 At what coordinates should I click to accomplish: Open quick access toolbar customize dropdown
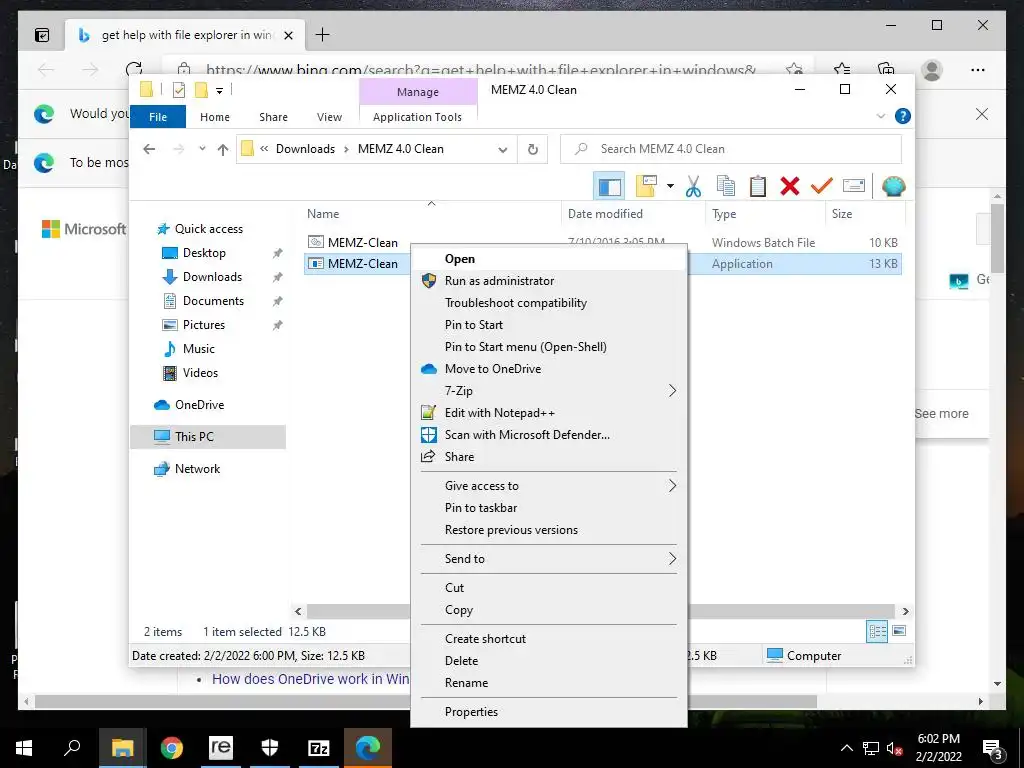(x=219, y=91)
